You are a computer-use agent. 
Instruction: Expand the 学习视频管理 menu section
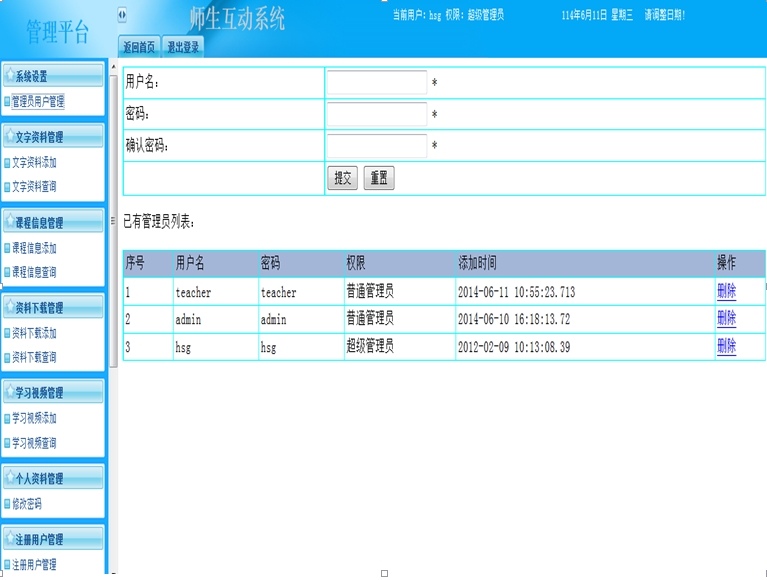pyautogui.click(x=53, y=392)
